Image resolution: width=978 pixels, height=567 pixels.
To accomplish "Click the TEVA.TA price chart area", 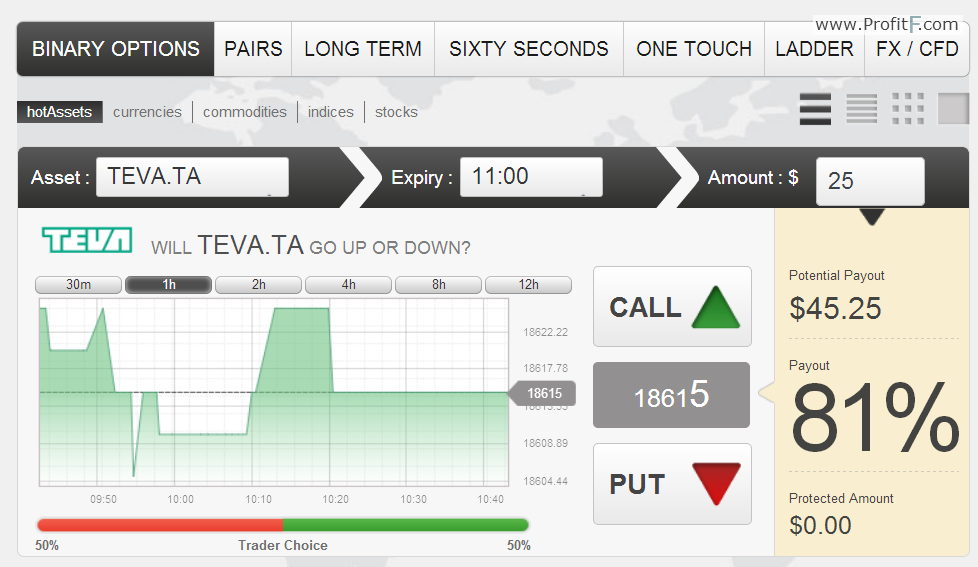I will 274,392.
